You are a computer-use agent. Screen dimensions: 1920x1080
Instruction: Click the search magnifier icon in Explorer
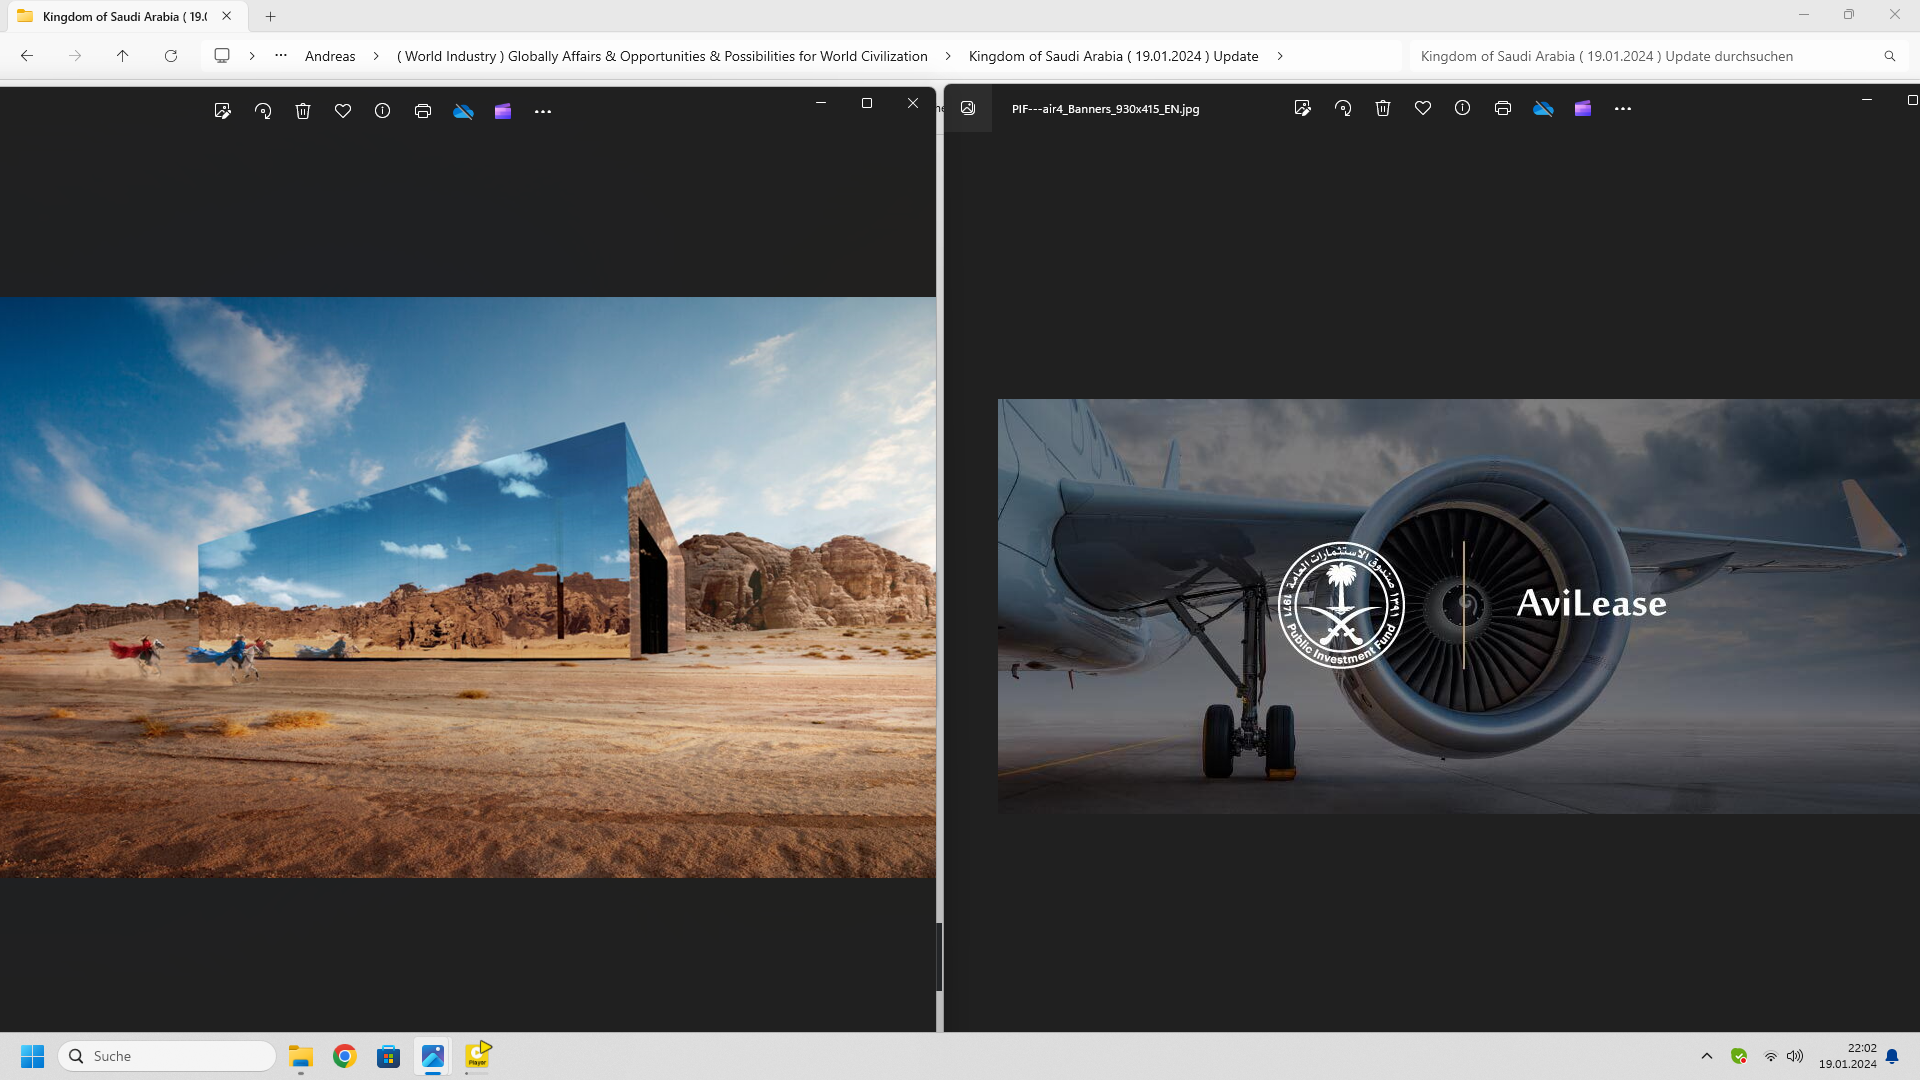(1890, 56)
